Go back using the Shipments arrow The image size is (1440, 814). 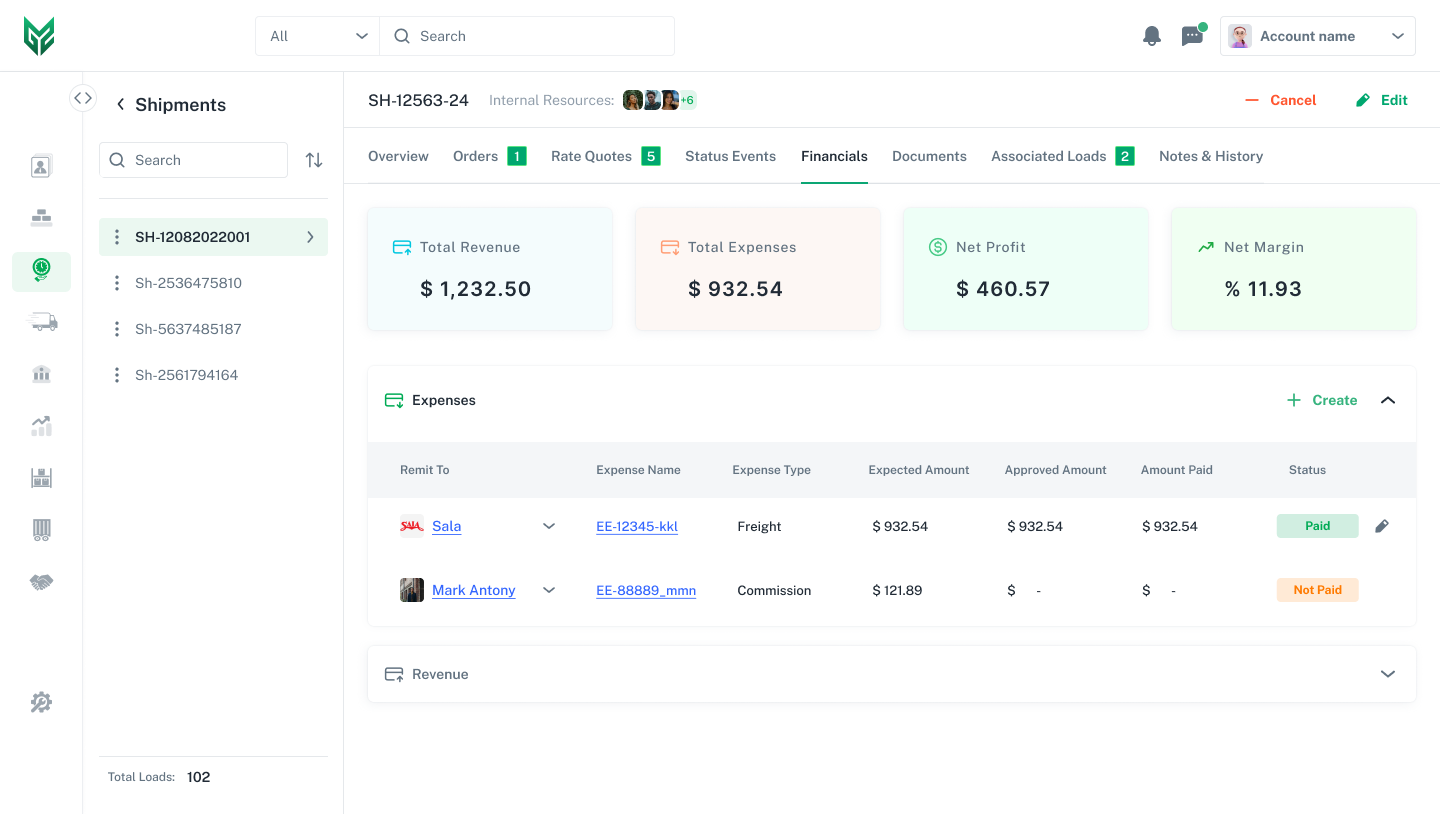(x=120, y=104)
